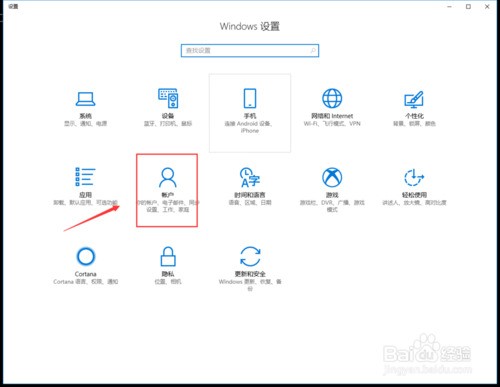
Task: Click the Windows 设置 heading text
Action: 250,26
